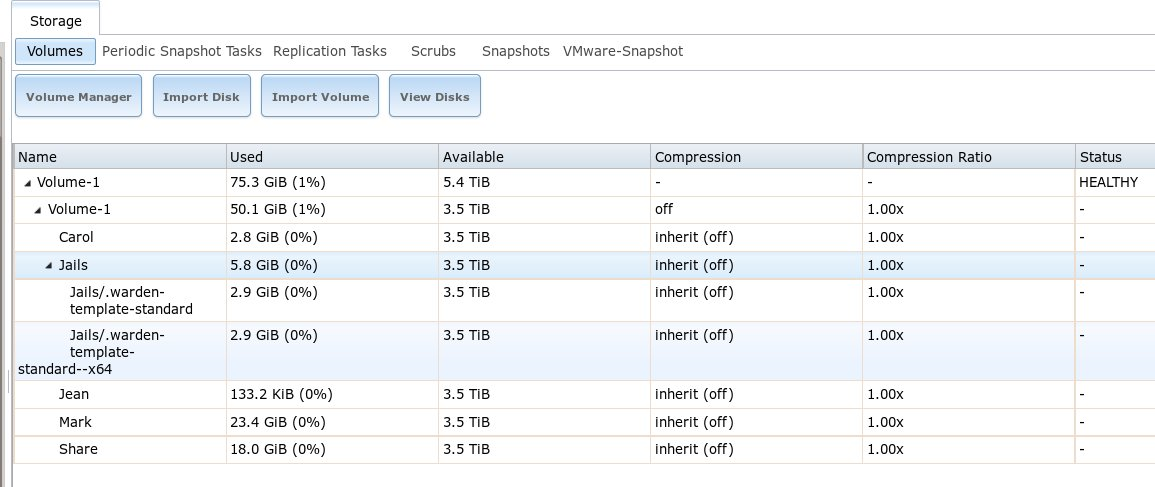Click the 5.8 GiB (0%) used cell
Image resolution: width=1155 pixels, height=487 pixels.
332,265
